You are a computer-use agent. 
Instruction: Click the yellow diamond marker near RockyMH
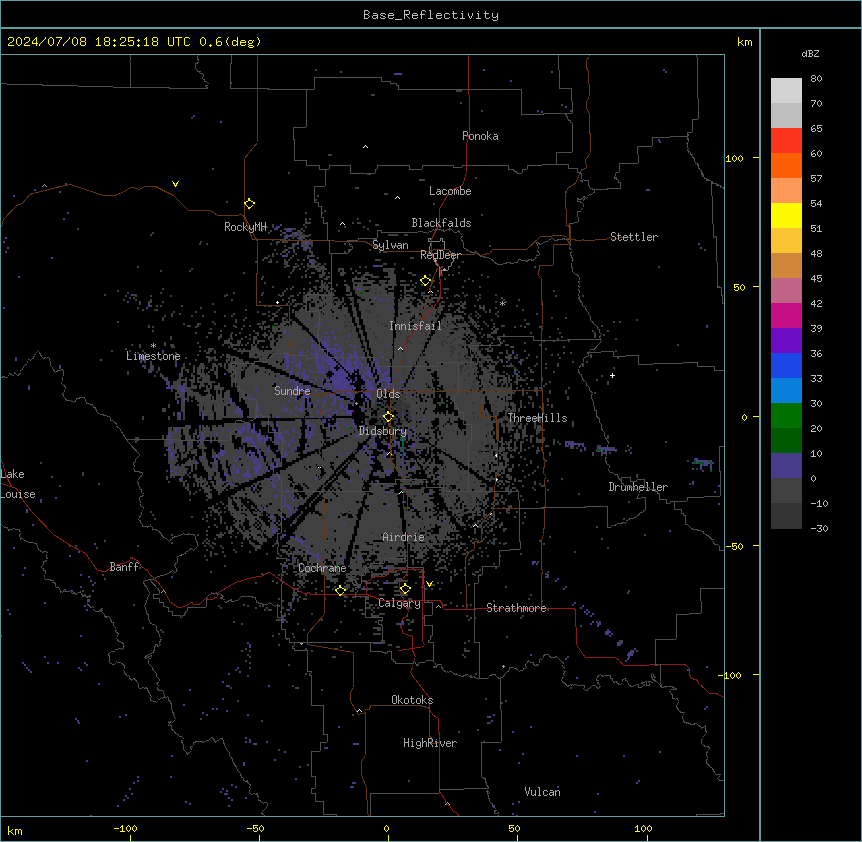(x=249, y=204)
